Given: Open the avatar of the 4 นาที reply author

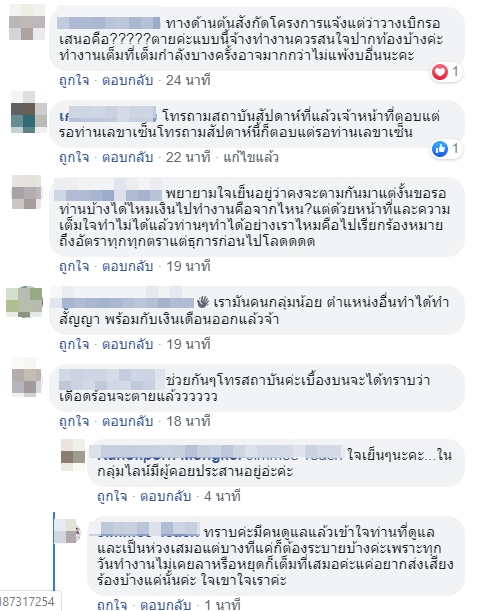Looking at the screenshot, I should coord(73,455).
